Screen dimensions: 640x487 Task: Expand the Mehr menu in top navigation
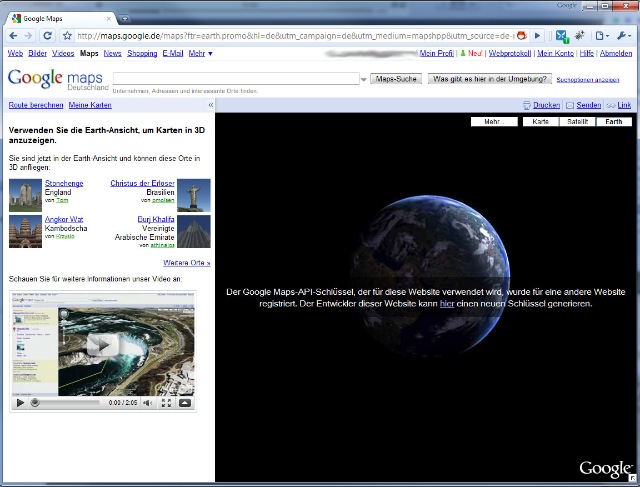click(x=201, y=53)
